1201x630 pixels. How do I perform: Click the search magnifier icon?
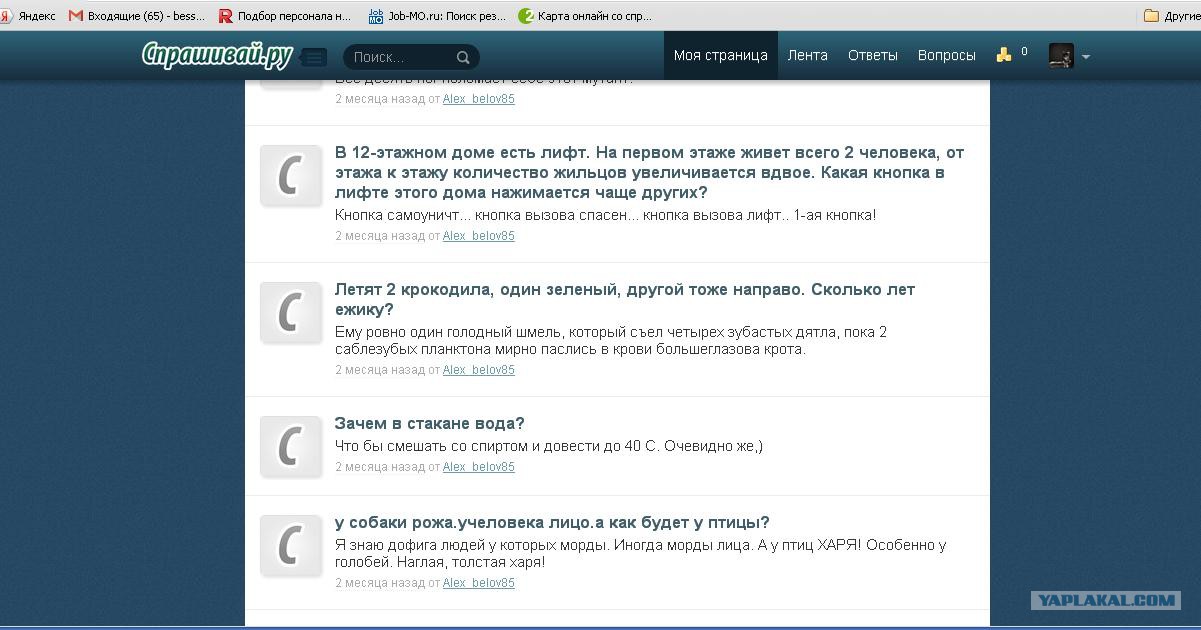[x=463, y=57]
